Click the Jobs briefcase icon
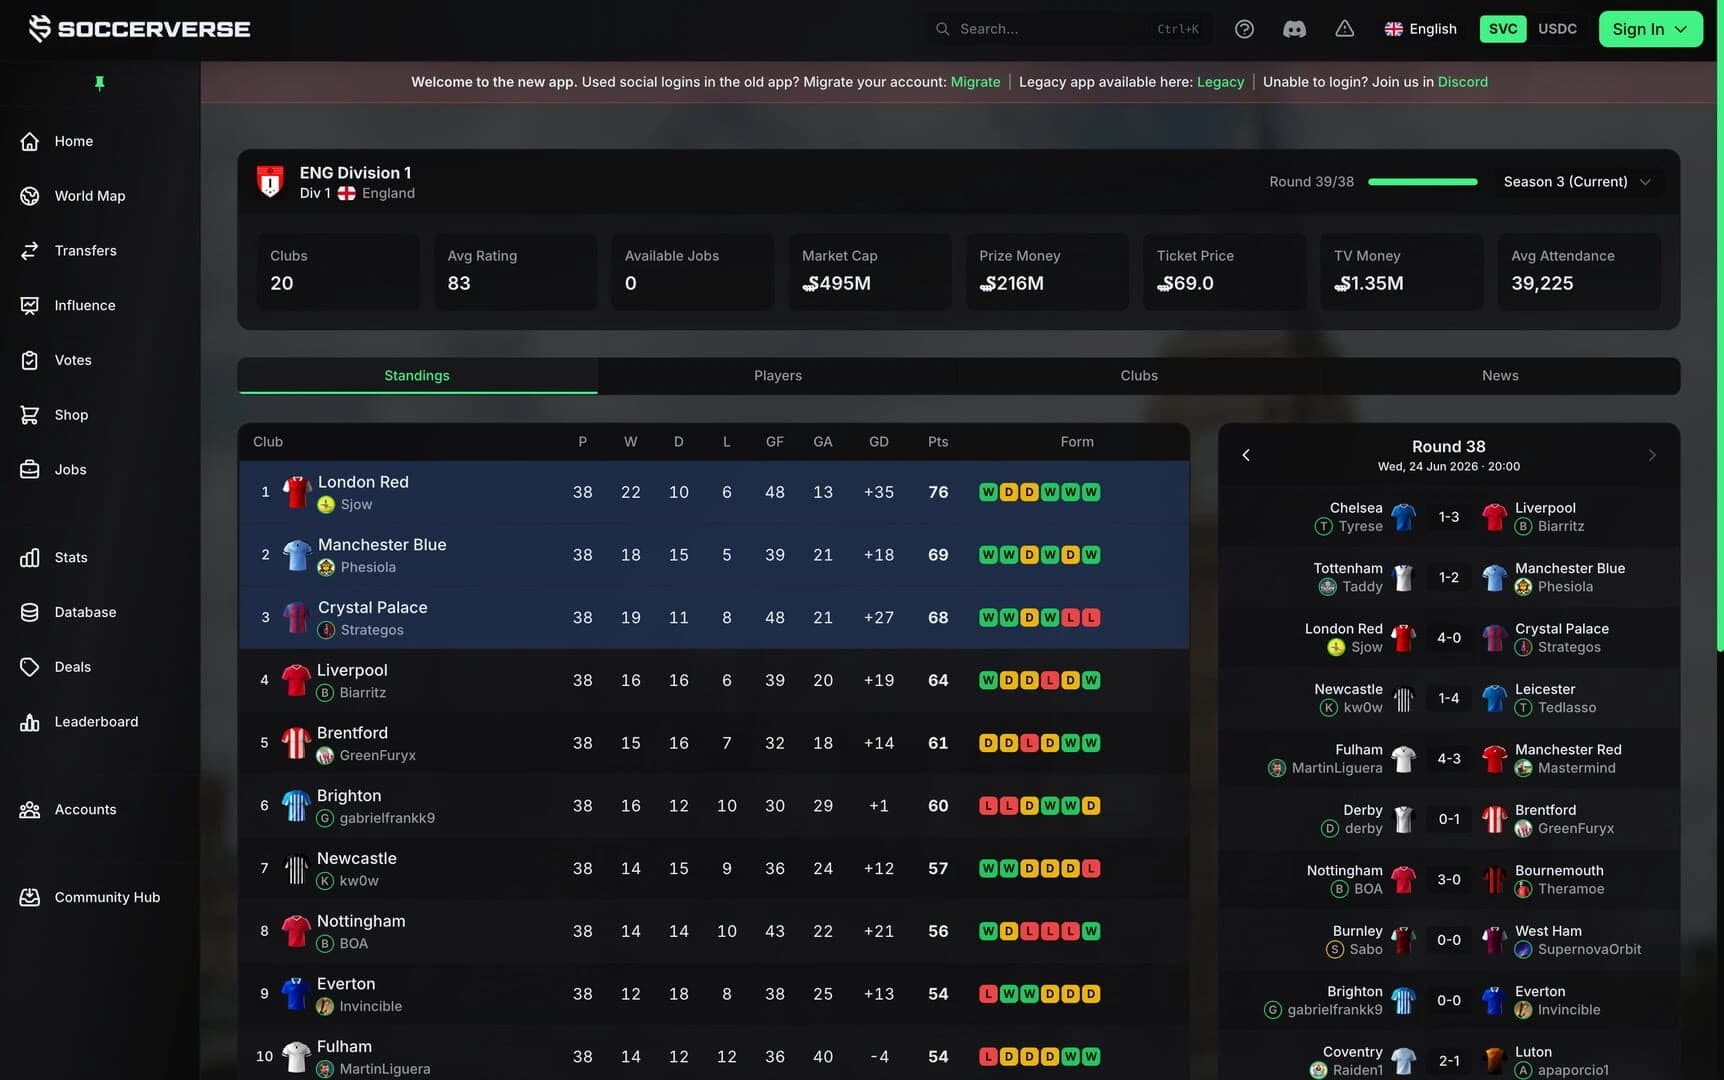Screen dimensions: 1724x1080 (30, 469)
